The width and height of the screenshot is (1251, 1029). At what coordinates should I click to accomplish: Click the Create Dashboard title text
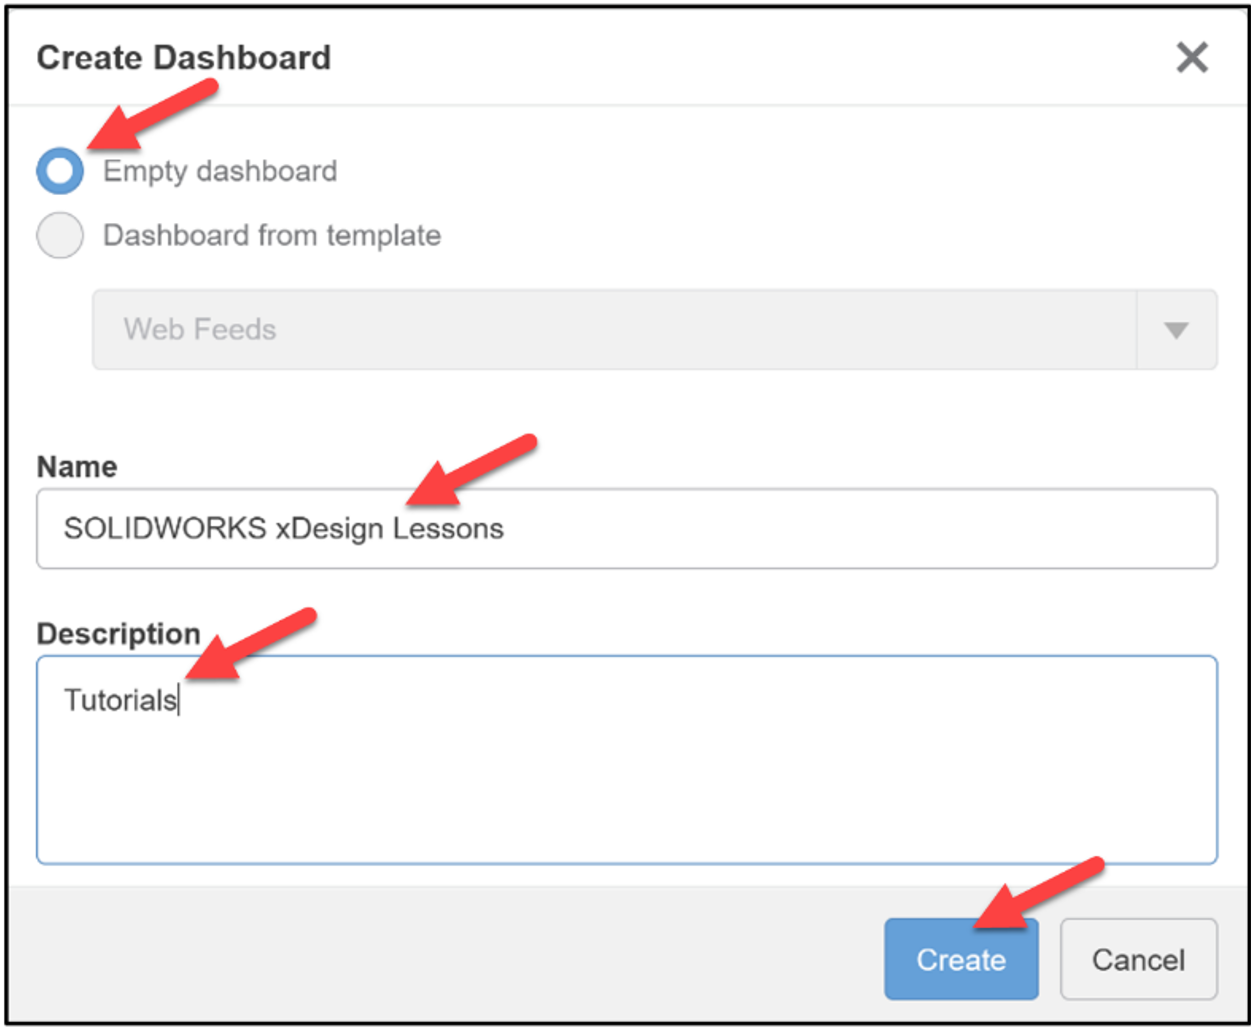pos(183,57)
